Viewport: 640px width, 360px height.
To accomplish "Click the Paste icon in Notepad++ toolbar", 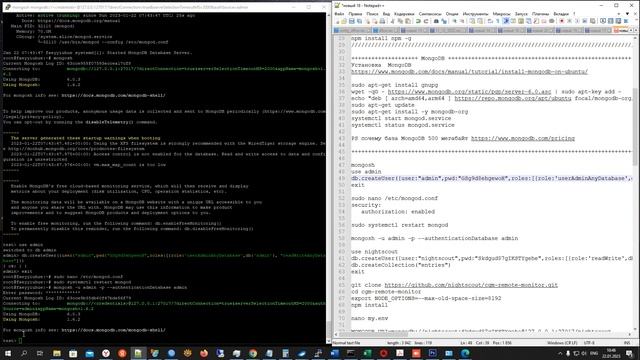I will [408, 21].
